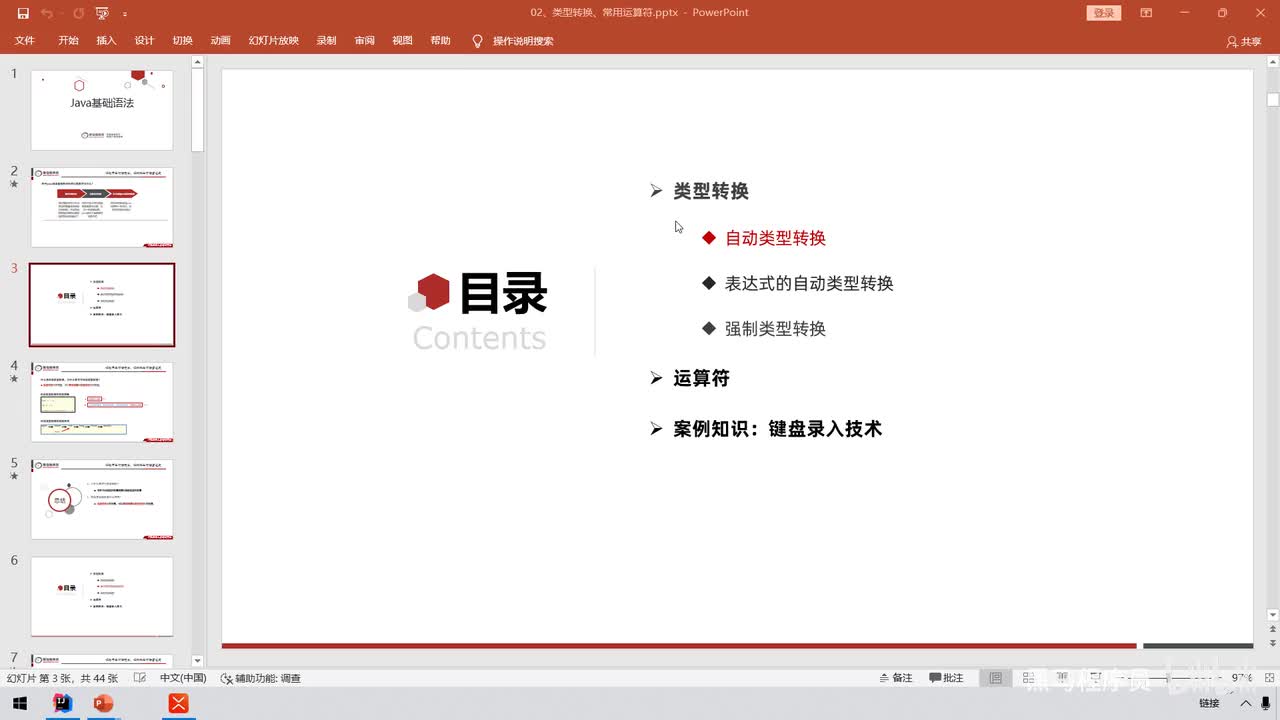Click the animation star marker beside slide 4
This screenshot has height=720, width=1280.
point(14,380)
